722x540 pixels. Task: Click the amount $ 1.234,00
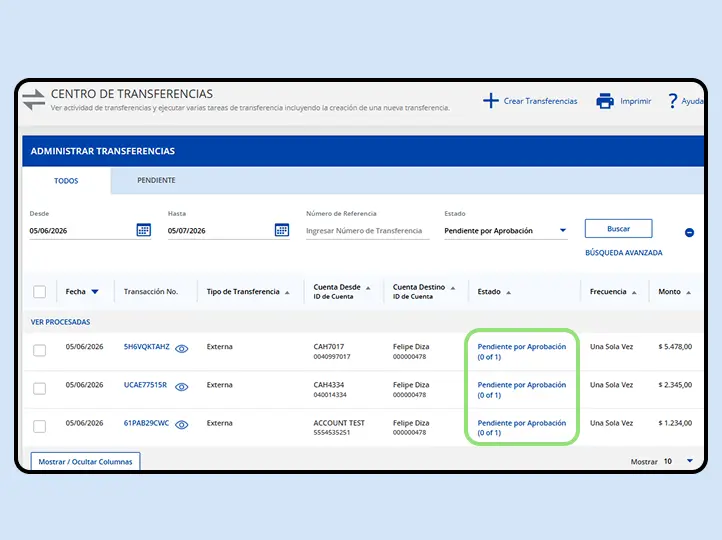pos(675,423)
